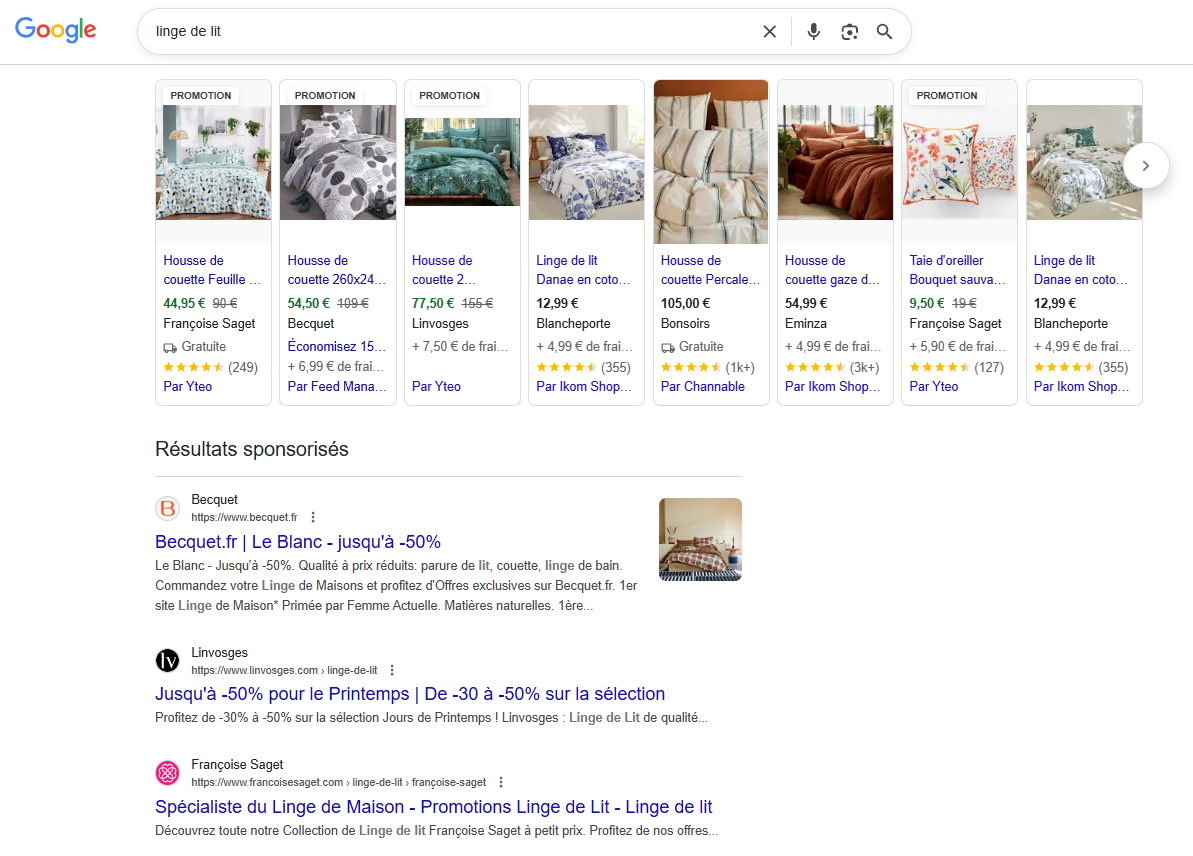The image size is (1193, 856).
Task: Click 'Économisez 15…' offer on Becquet card
Action: click(x=336, y=346)
